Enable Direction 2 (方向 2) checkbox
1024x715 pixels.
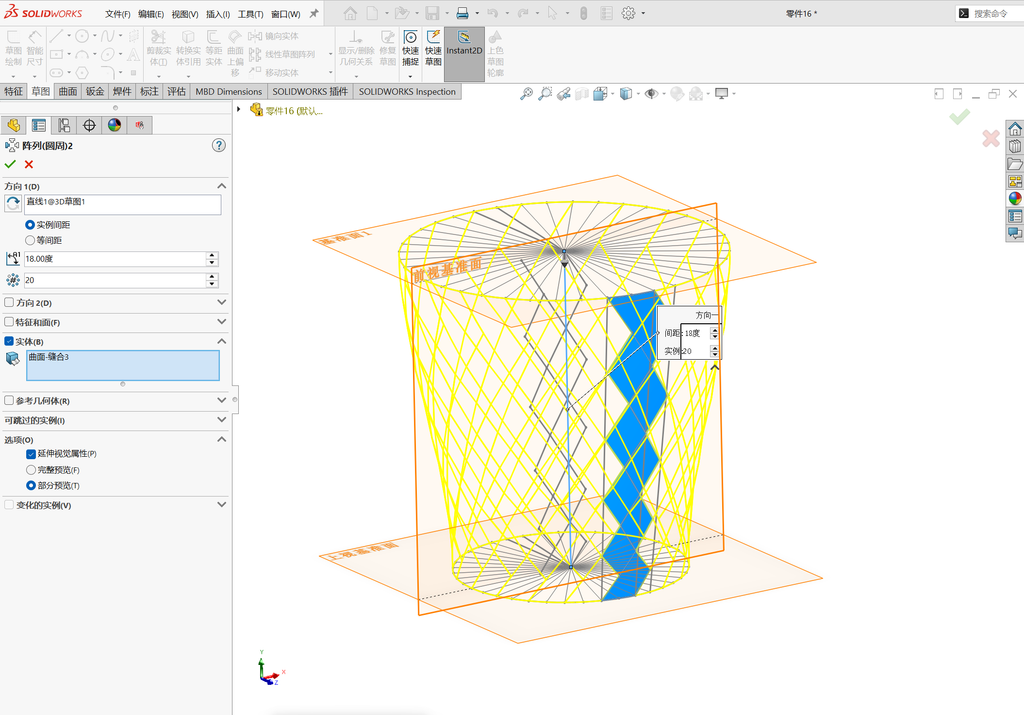(9, 302)
